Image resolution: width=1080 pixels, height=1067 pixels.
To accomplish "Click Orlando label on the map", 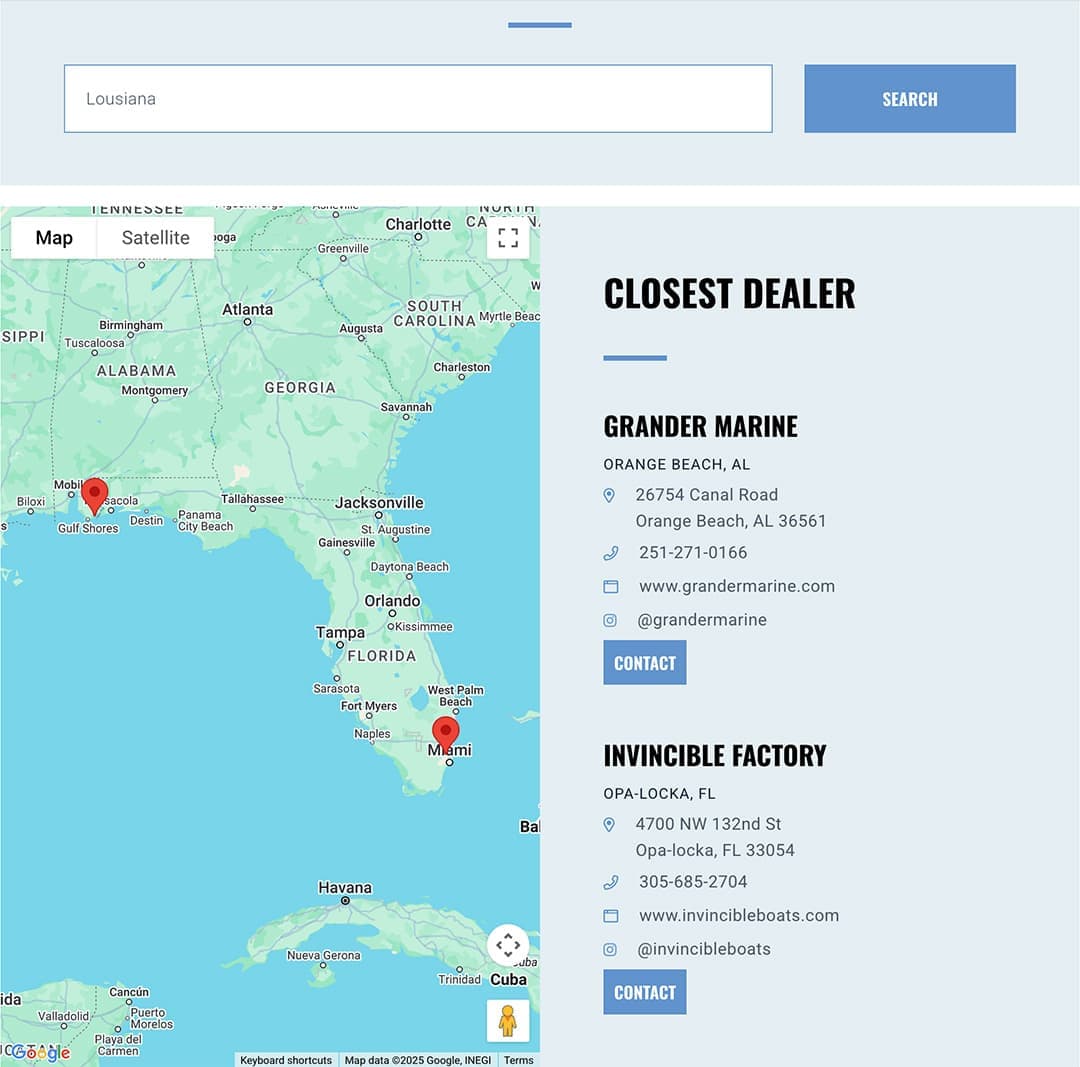I will pyautogui.click(x=392, y=601).
